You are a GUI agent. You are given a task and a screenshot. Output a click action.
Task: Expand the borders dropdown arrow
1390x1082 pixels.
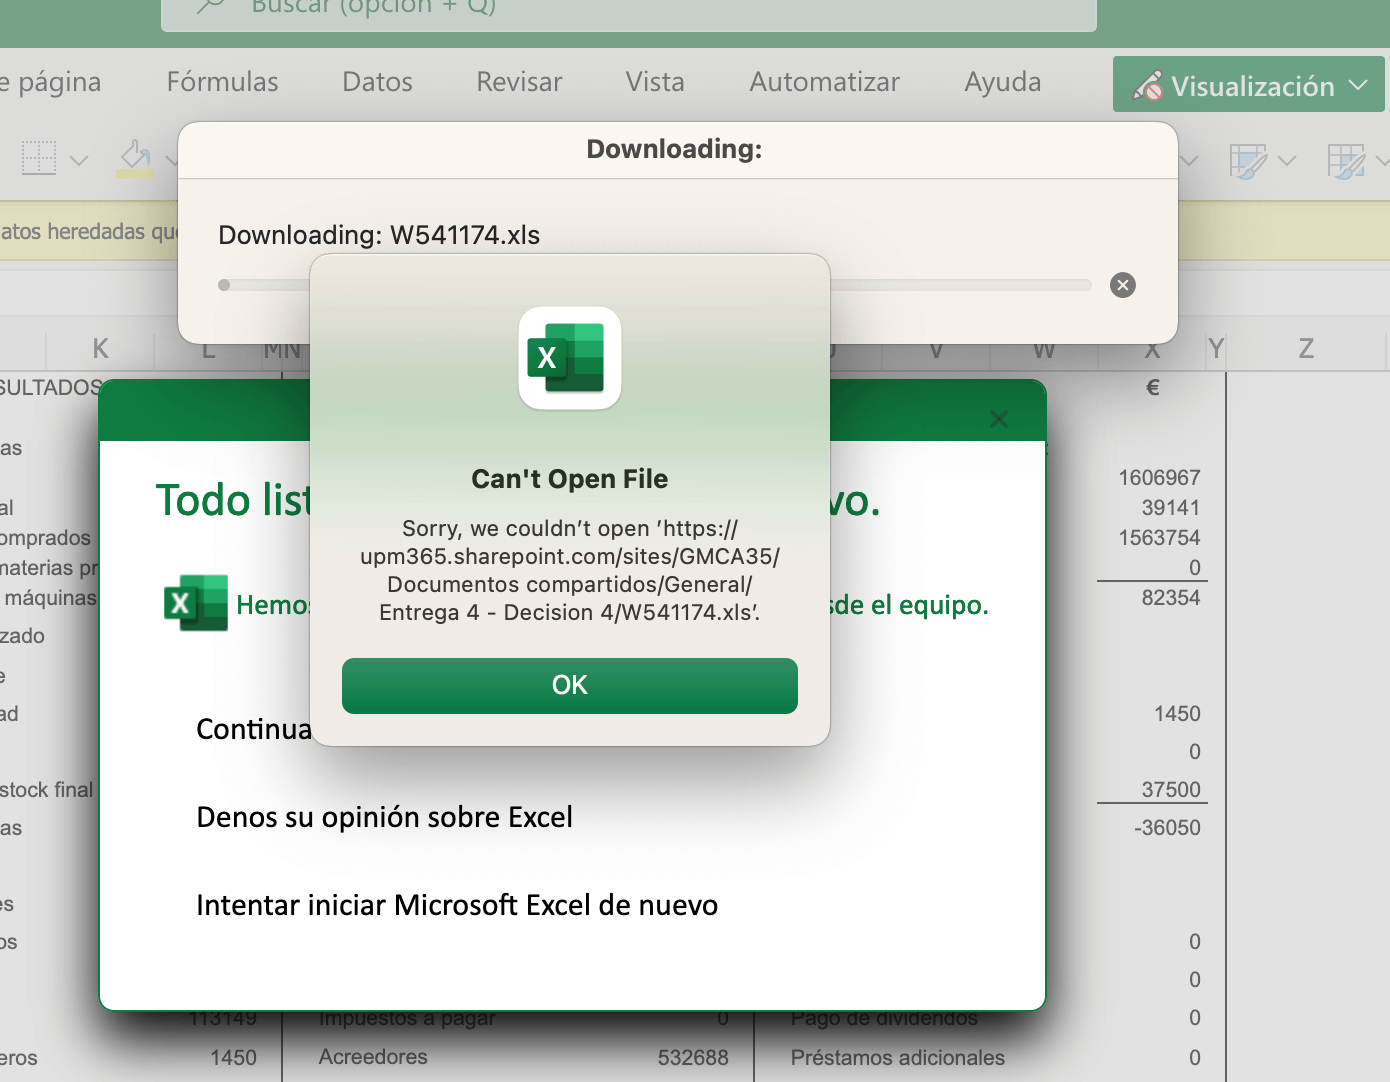pos(79,160)
